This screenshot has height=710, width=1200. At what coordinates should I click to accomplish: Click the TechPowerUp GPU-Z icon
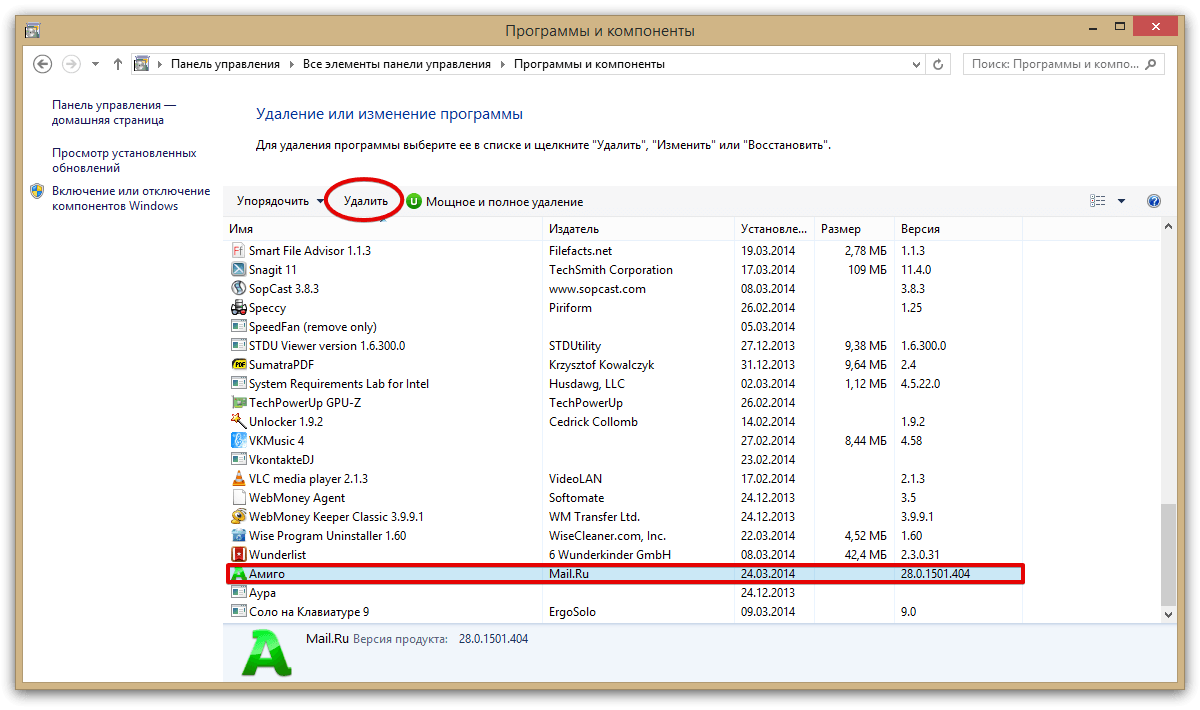click(238, 403)
